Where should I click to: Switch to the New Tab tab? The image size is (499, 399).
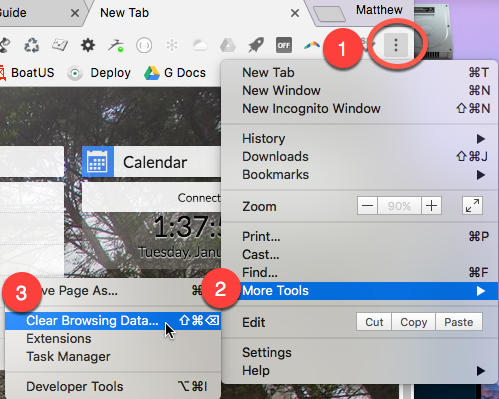coord(197,13)
